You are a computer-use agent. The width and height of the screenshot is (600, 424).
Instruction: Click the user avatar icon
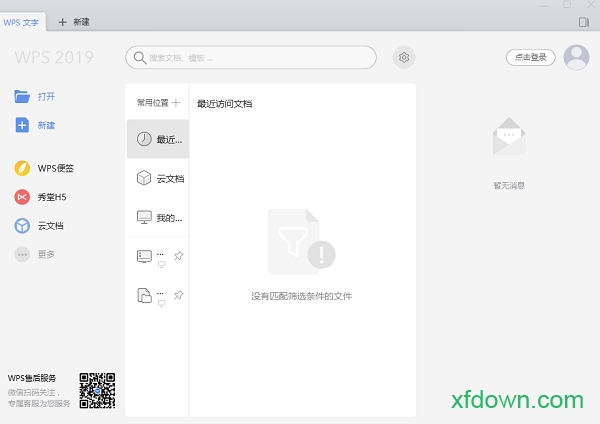576,57
